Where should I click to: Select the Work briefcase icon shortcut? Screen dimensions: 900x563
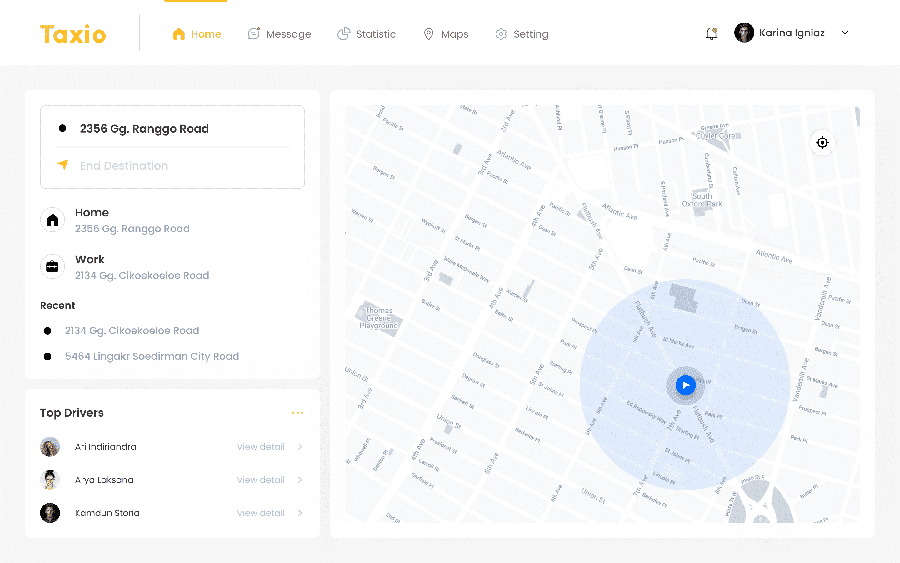tap(52, 267)
